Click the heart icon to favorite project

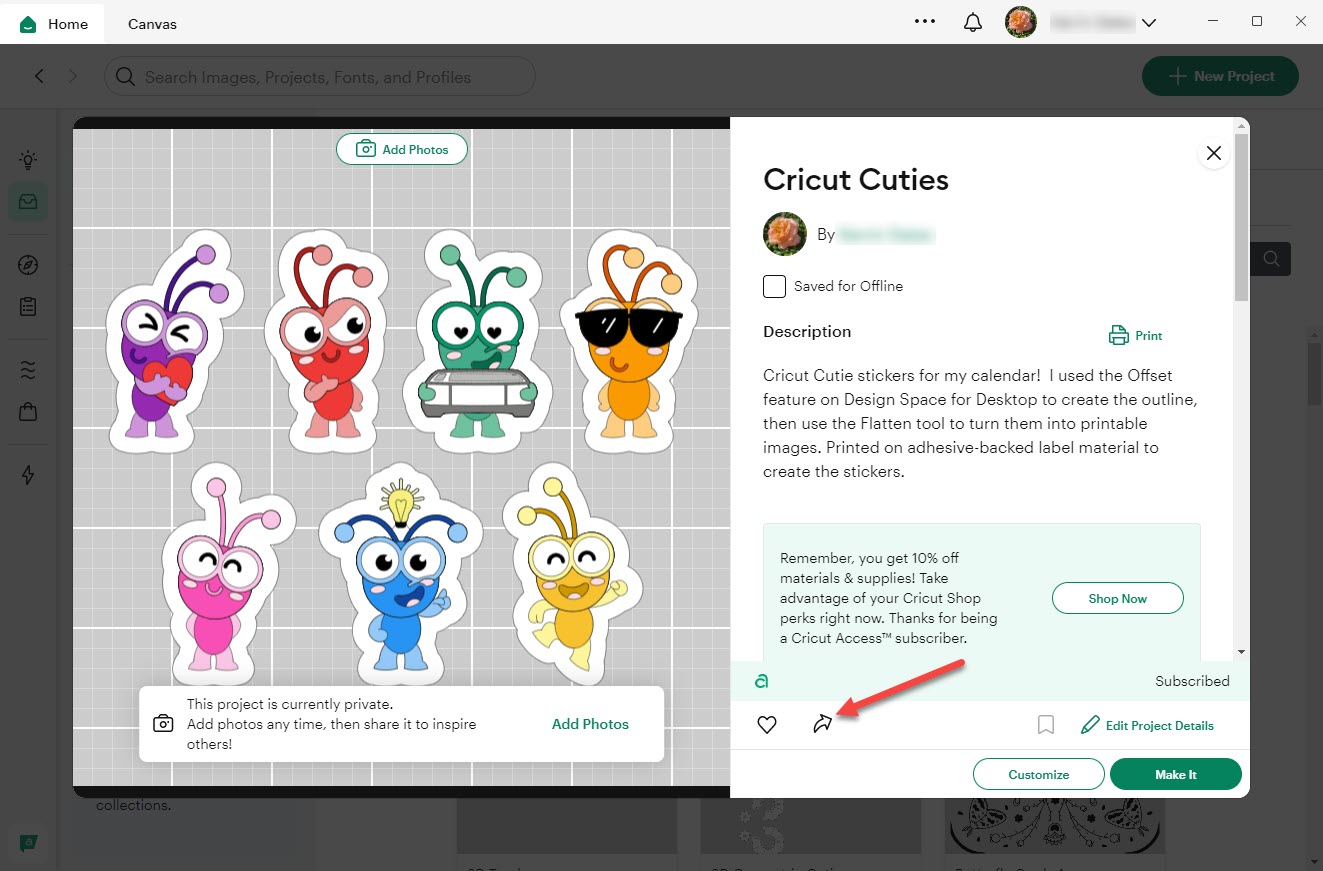767,725
